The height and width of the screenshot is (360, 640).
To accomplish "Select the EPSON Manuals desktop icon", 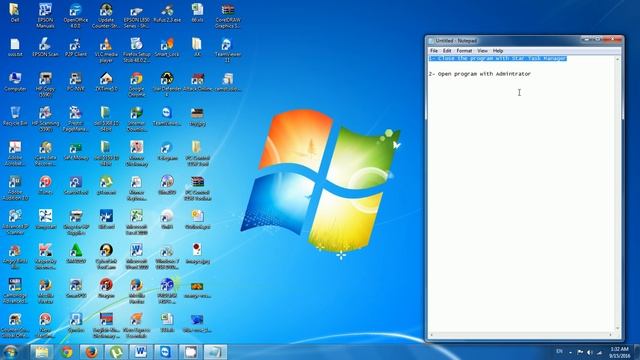I will click(x=45, y=16).
